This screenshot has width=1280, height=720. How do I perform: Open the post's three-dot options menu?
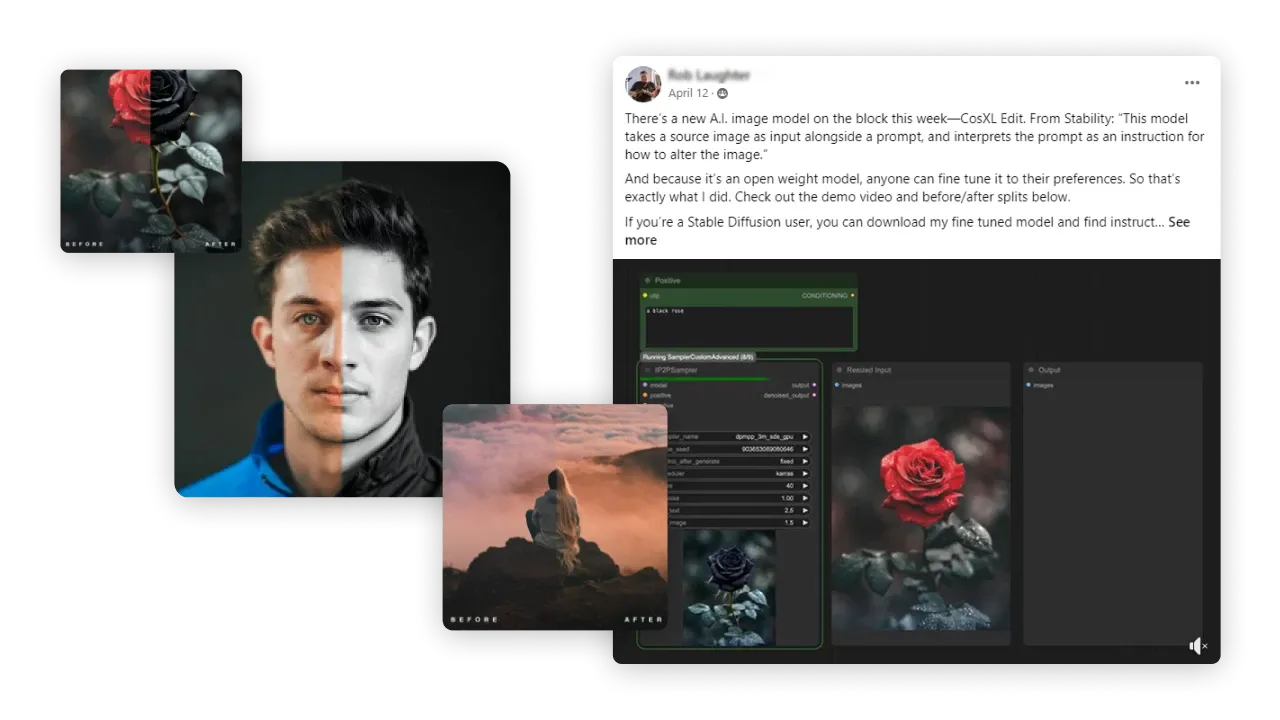click(1192, 83)
